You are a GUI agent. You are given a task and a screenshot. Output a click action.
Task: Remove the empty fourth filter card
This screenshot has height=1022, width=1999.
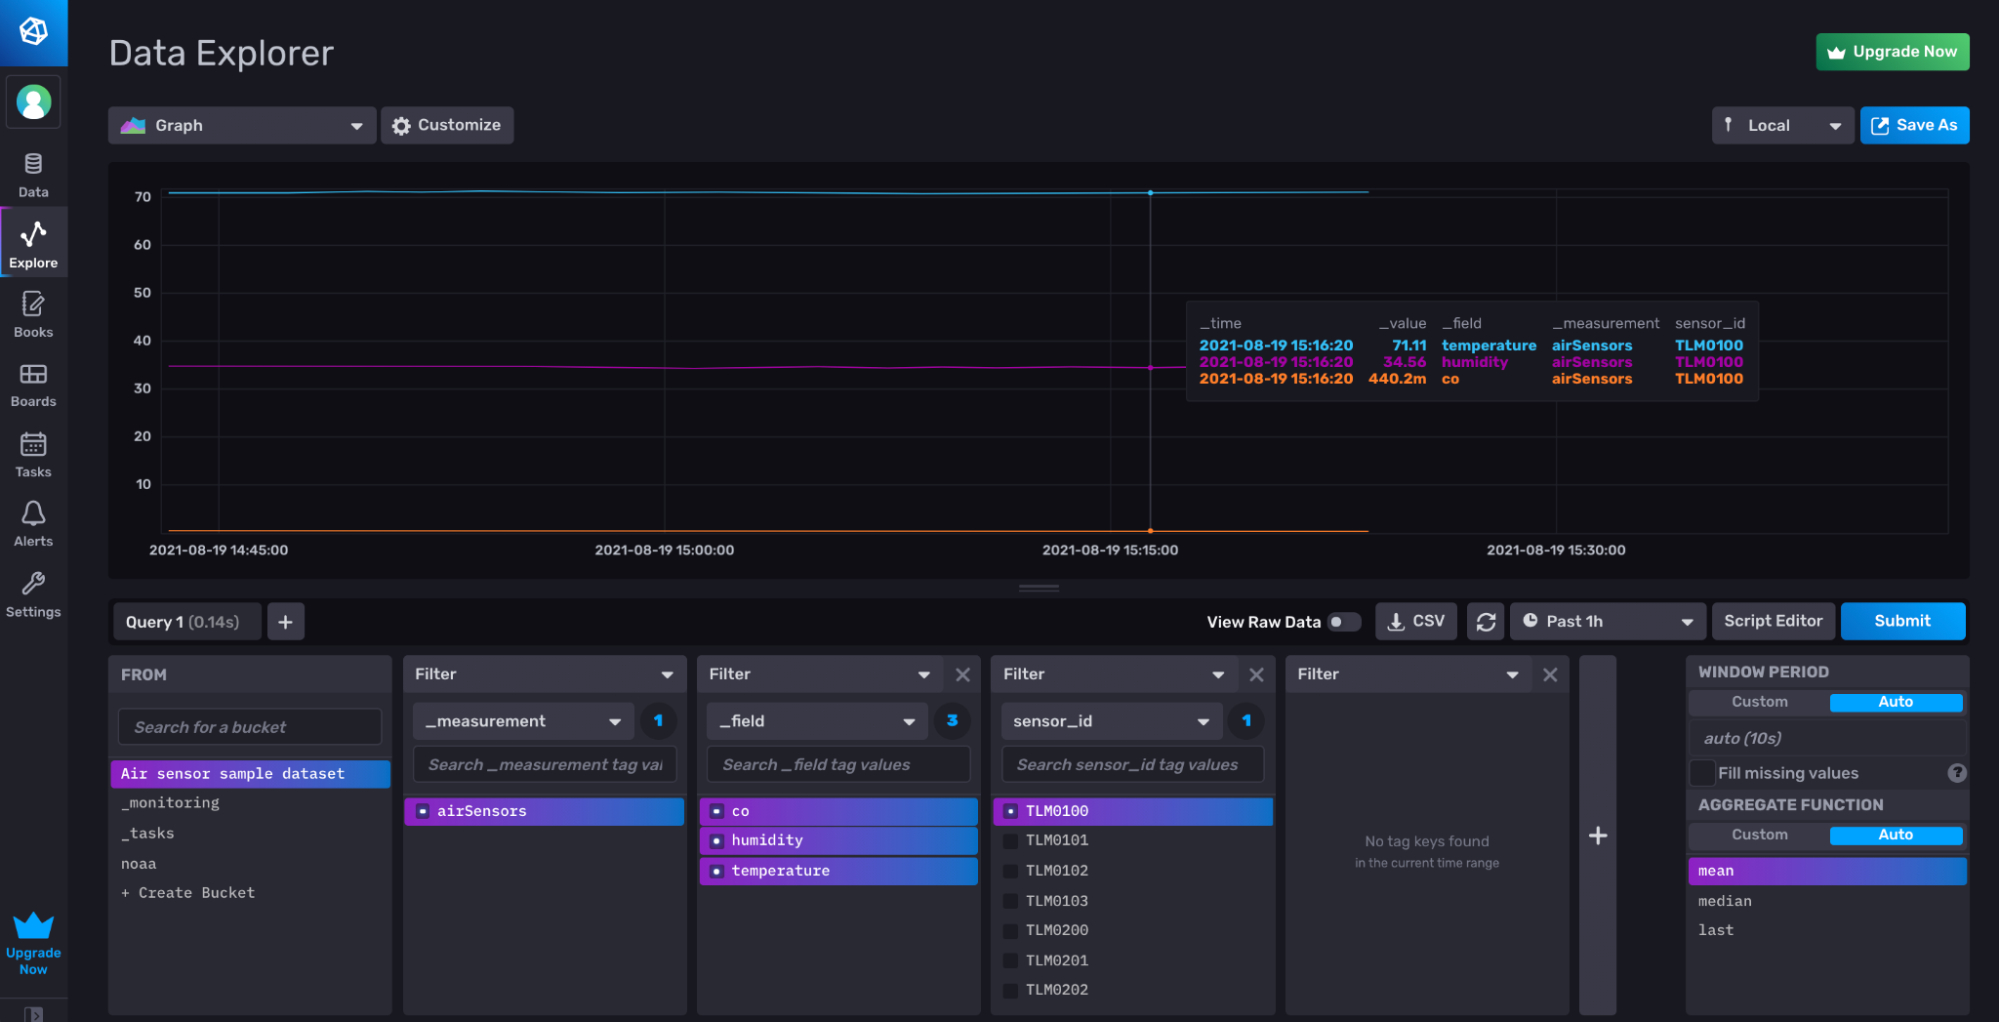pyautogui.click(x=1550, y=674)
